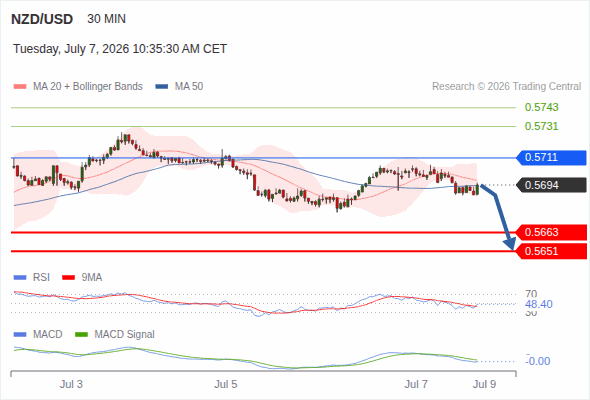The width and height of the screenshot is (590, 400).
Task: Select the 0.5711 blue pivot price tag
Action: 551,158
